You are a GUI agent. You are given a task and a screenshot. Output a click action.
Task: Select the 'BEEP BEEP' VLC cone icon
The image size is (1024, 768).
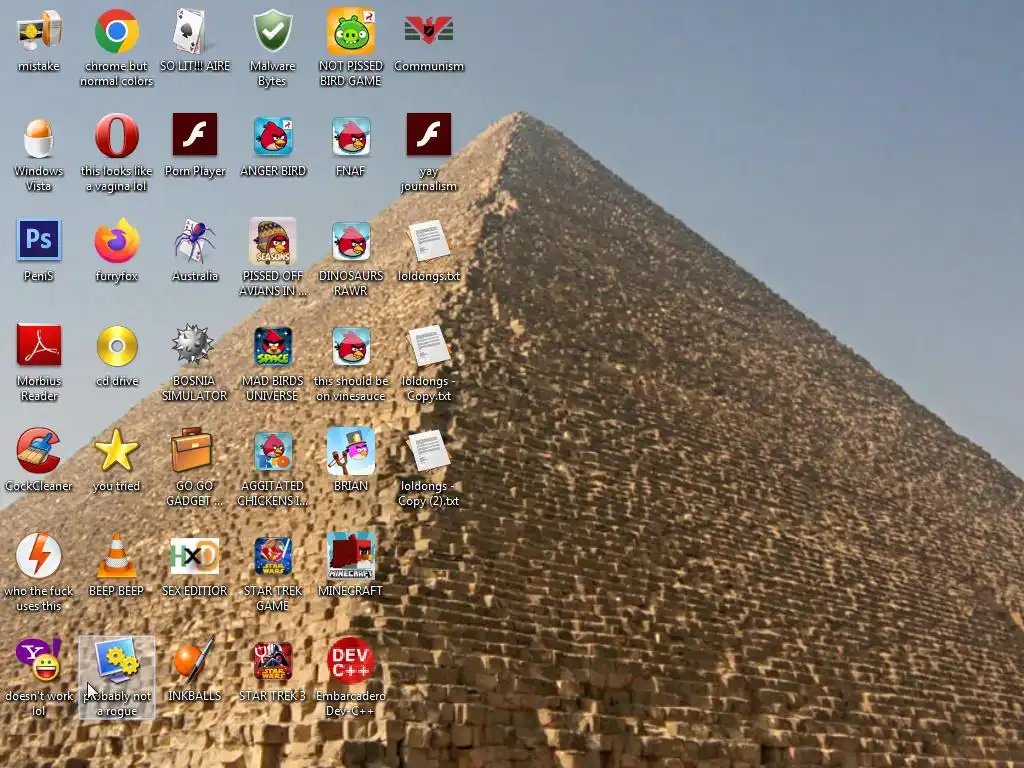[x=116, y=556]
